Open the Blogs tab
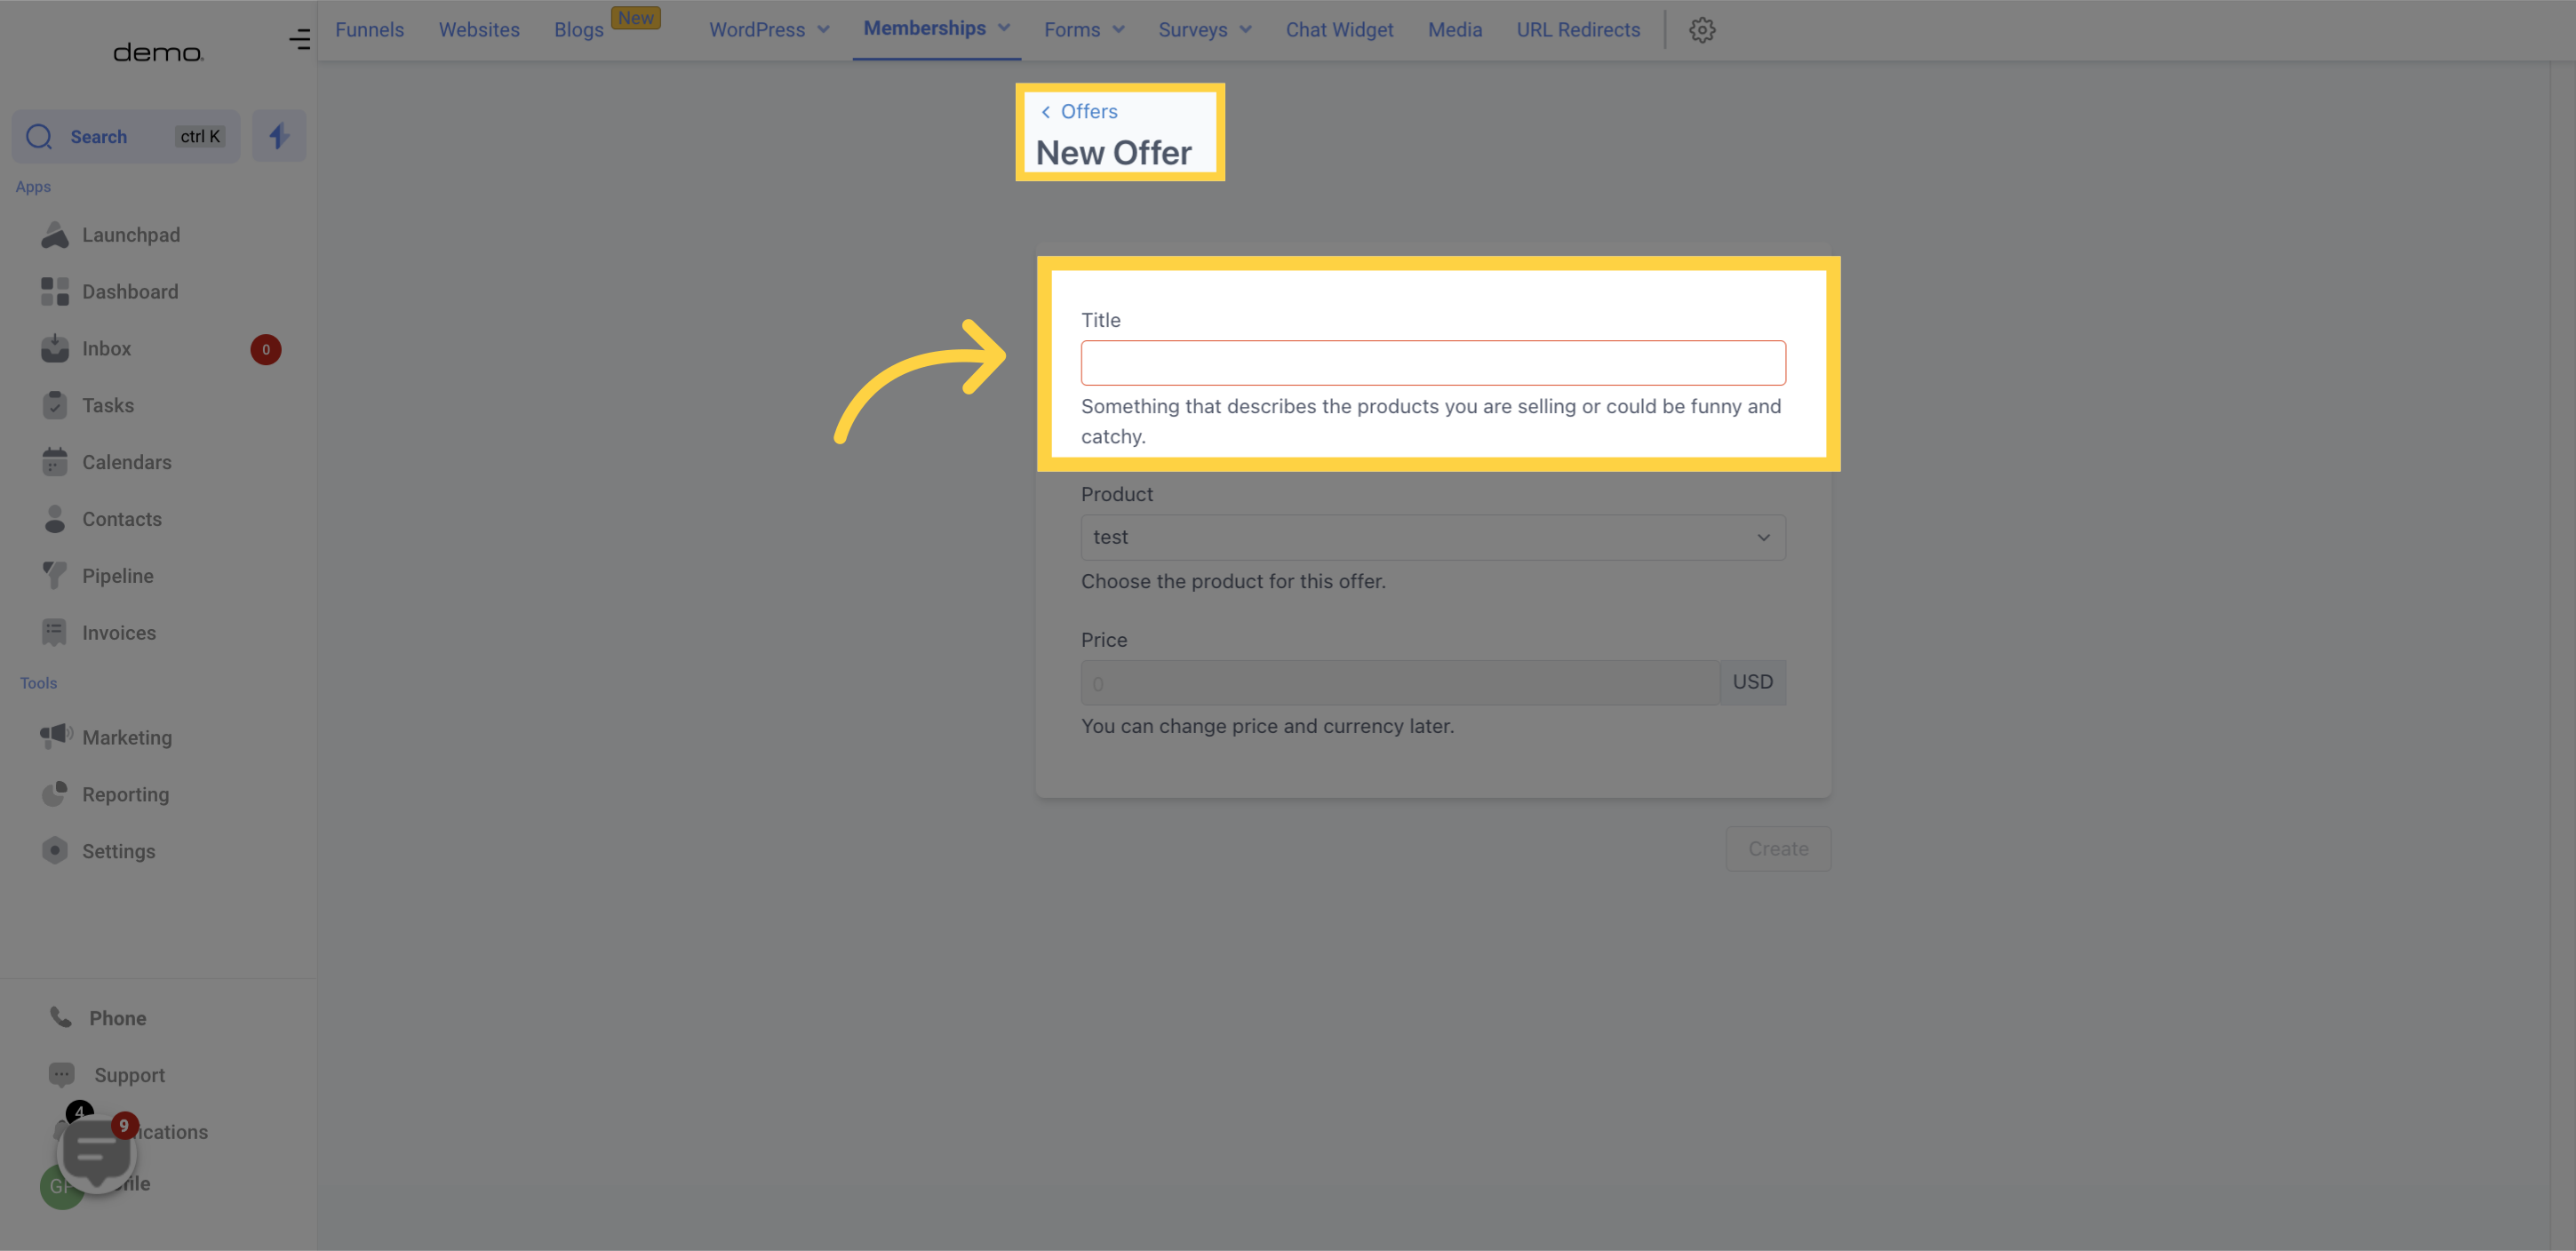This screenshot has height=1251, width=2576. [579, 30]
